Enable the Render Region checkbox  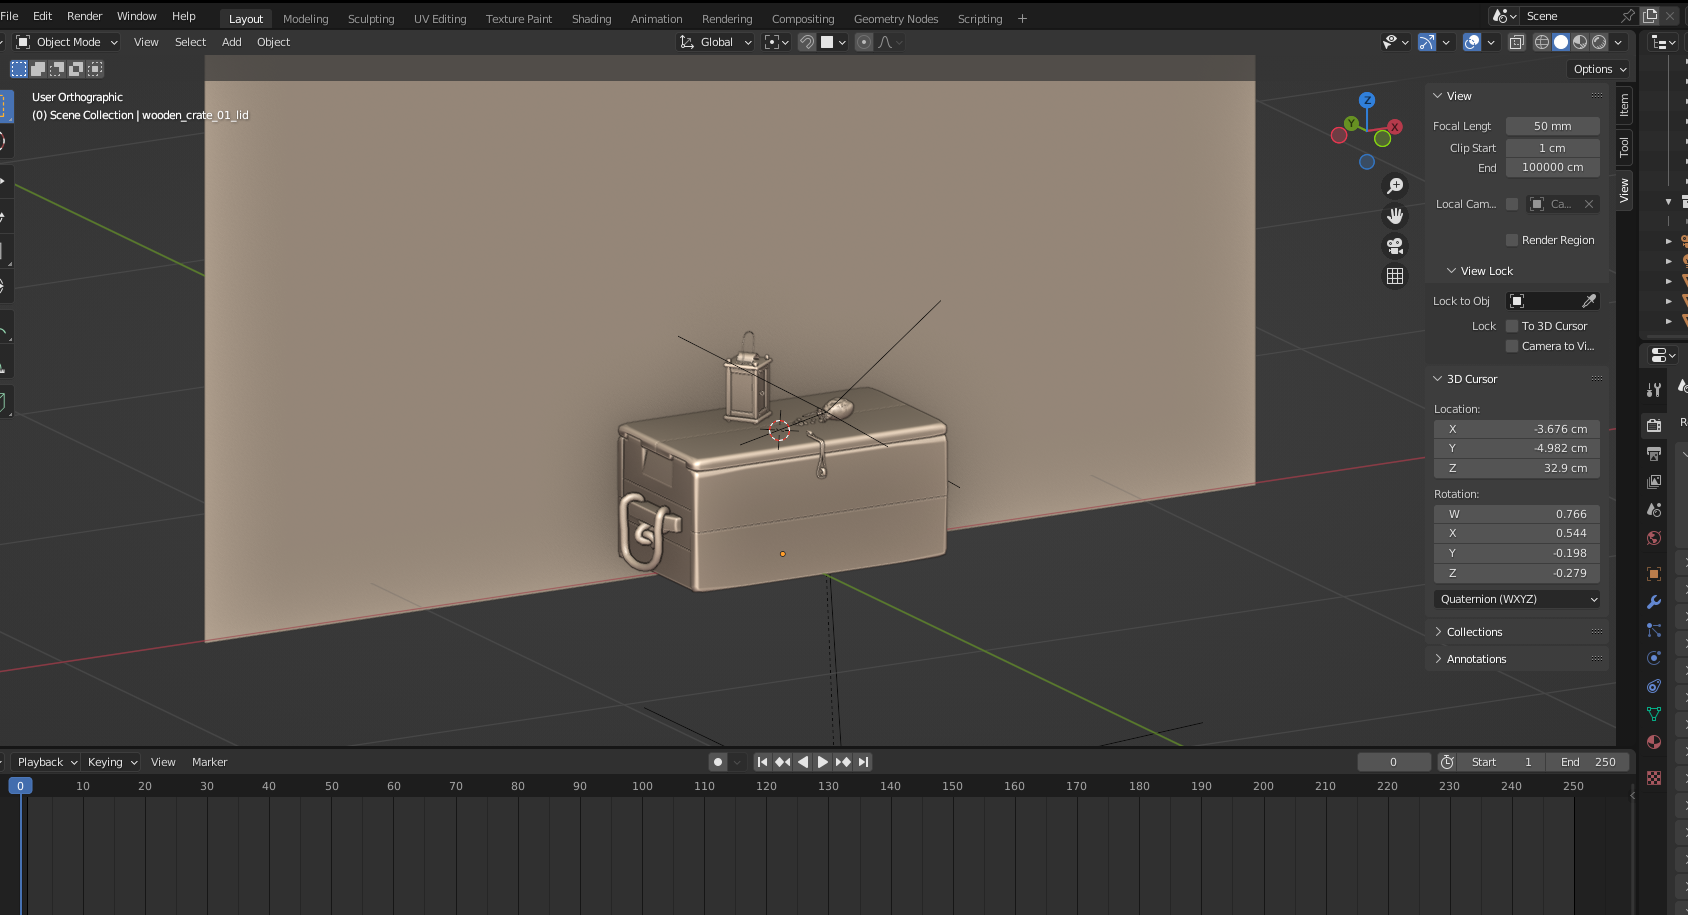(1512, 240)
